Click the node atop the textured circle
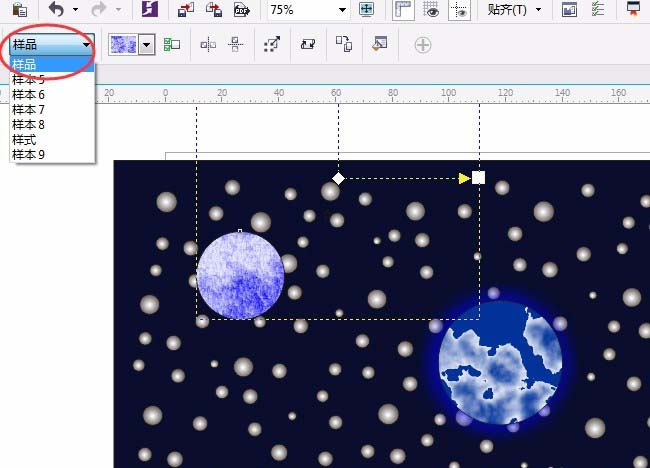Viewport: 650px width, 468px height. point(240,231)
